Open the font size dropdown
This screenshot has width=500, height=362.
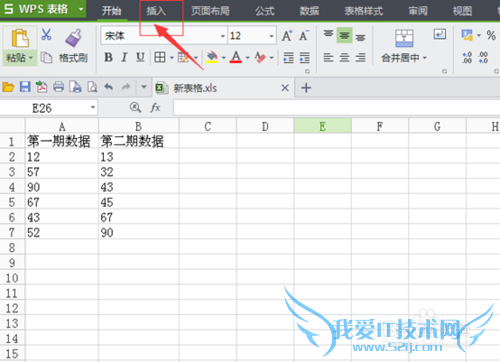[x=271, y=36]
